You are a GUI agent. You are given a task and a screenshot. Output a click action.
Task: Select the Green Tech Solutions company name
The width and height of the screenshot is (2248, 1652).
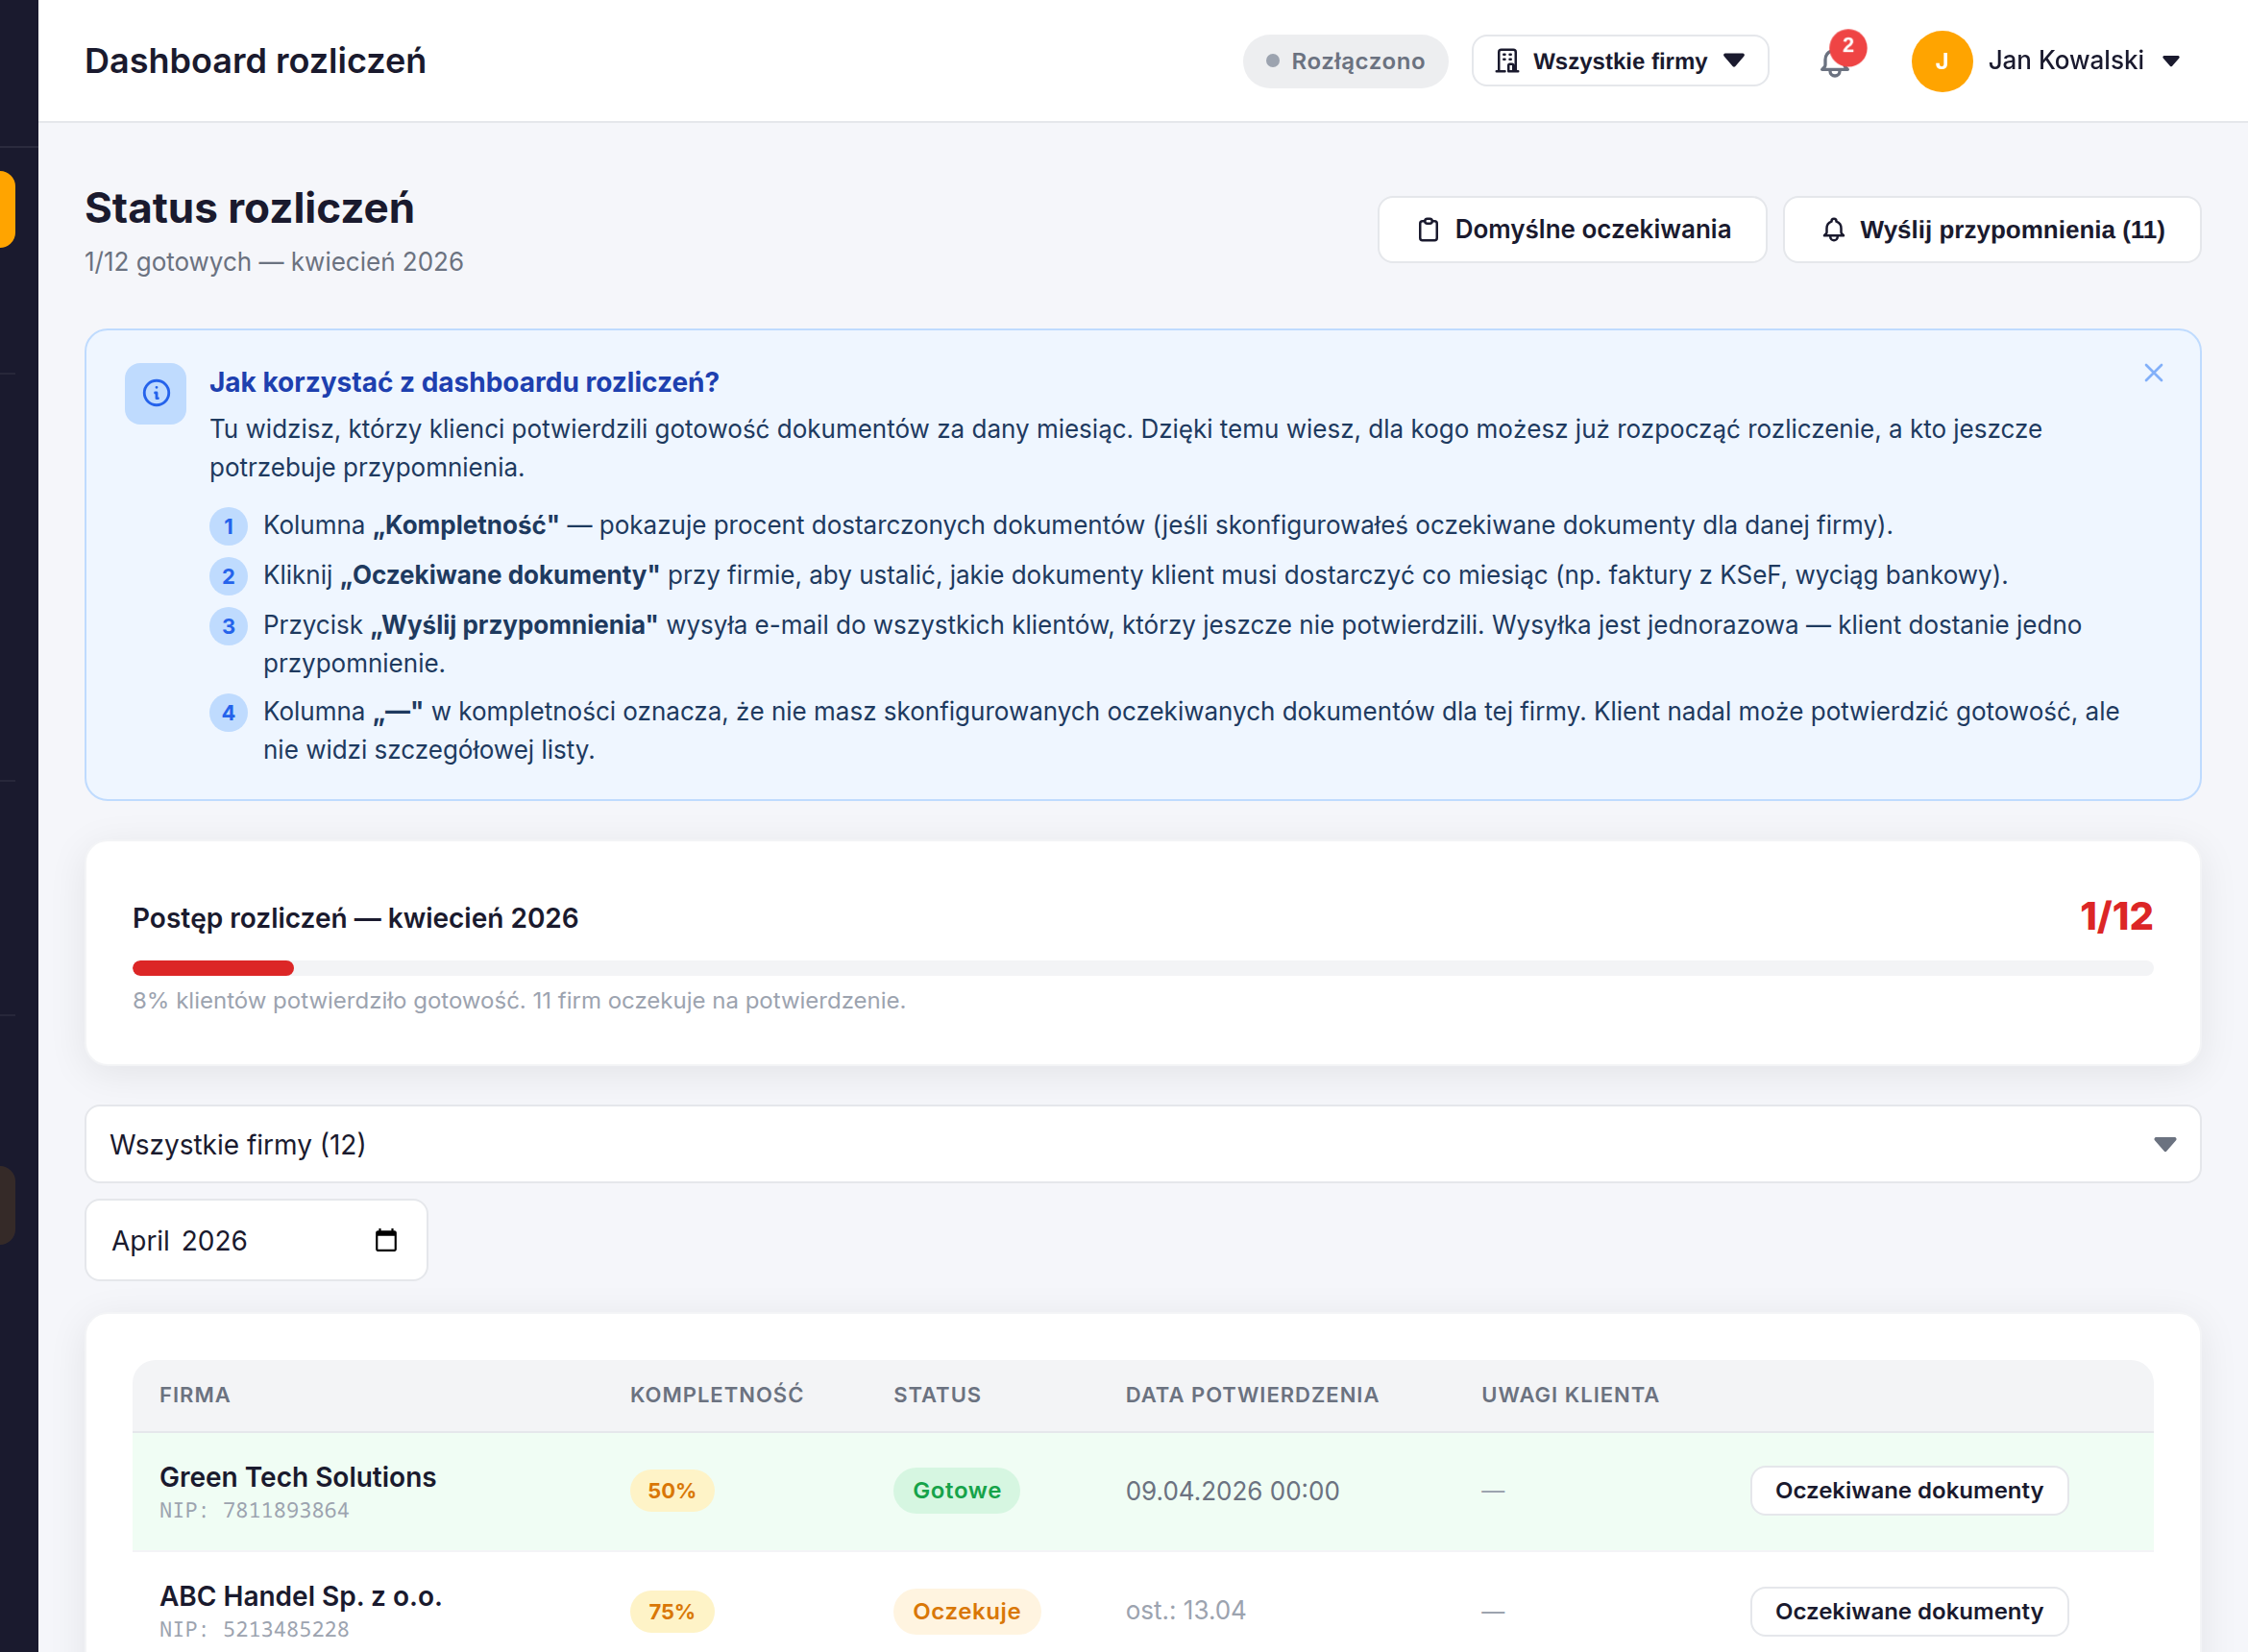tap(298, 1477)
